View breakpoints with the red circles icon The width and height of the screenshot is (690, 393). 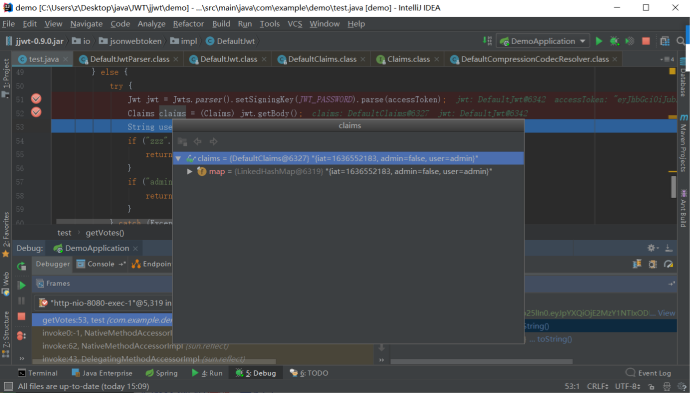21,336
